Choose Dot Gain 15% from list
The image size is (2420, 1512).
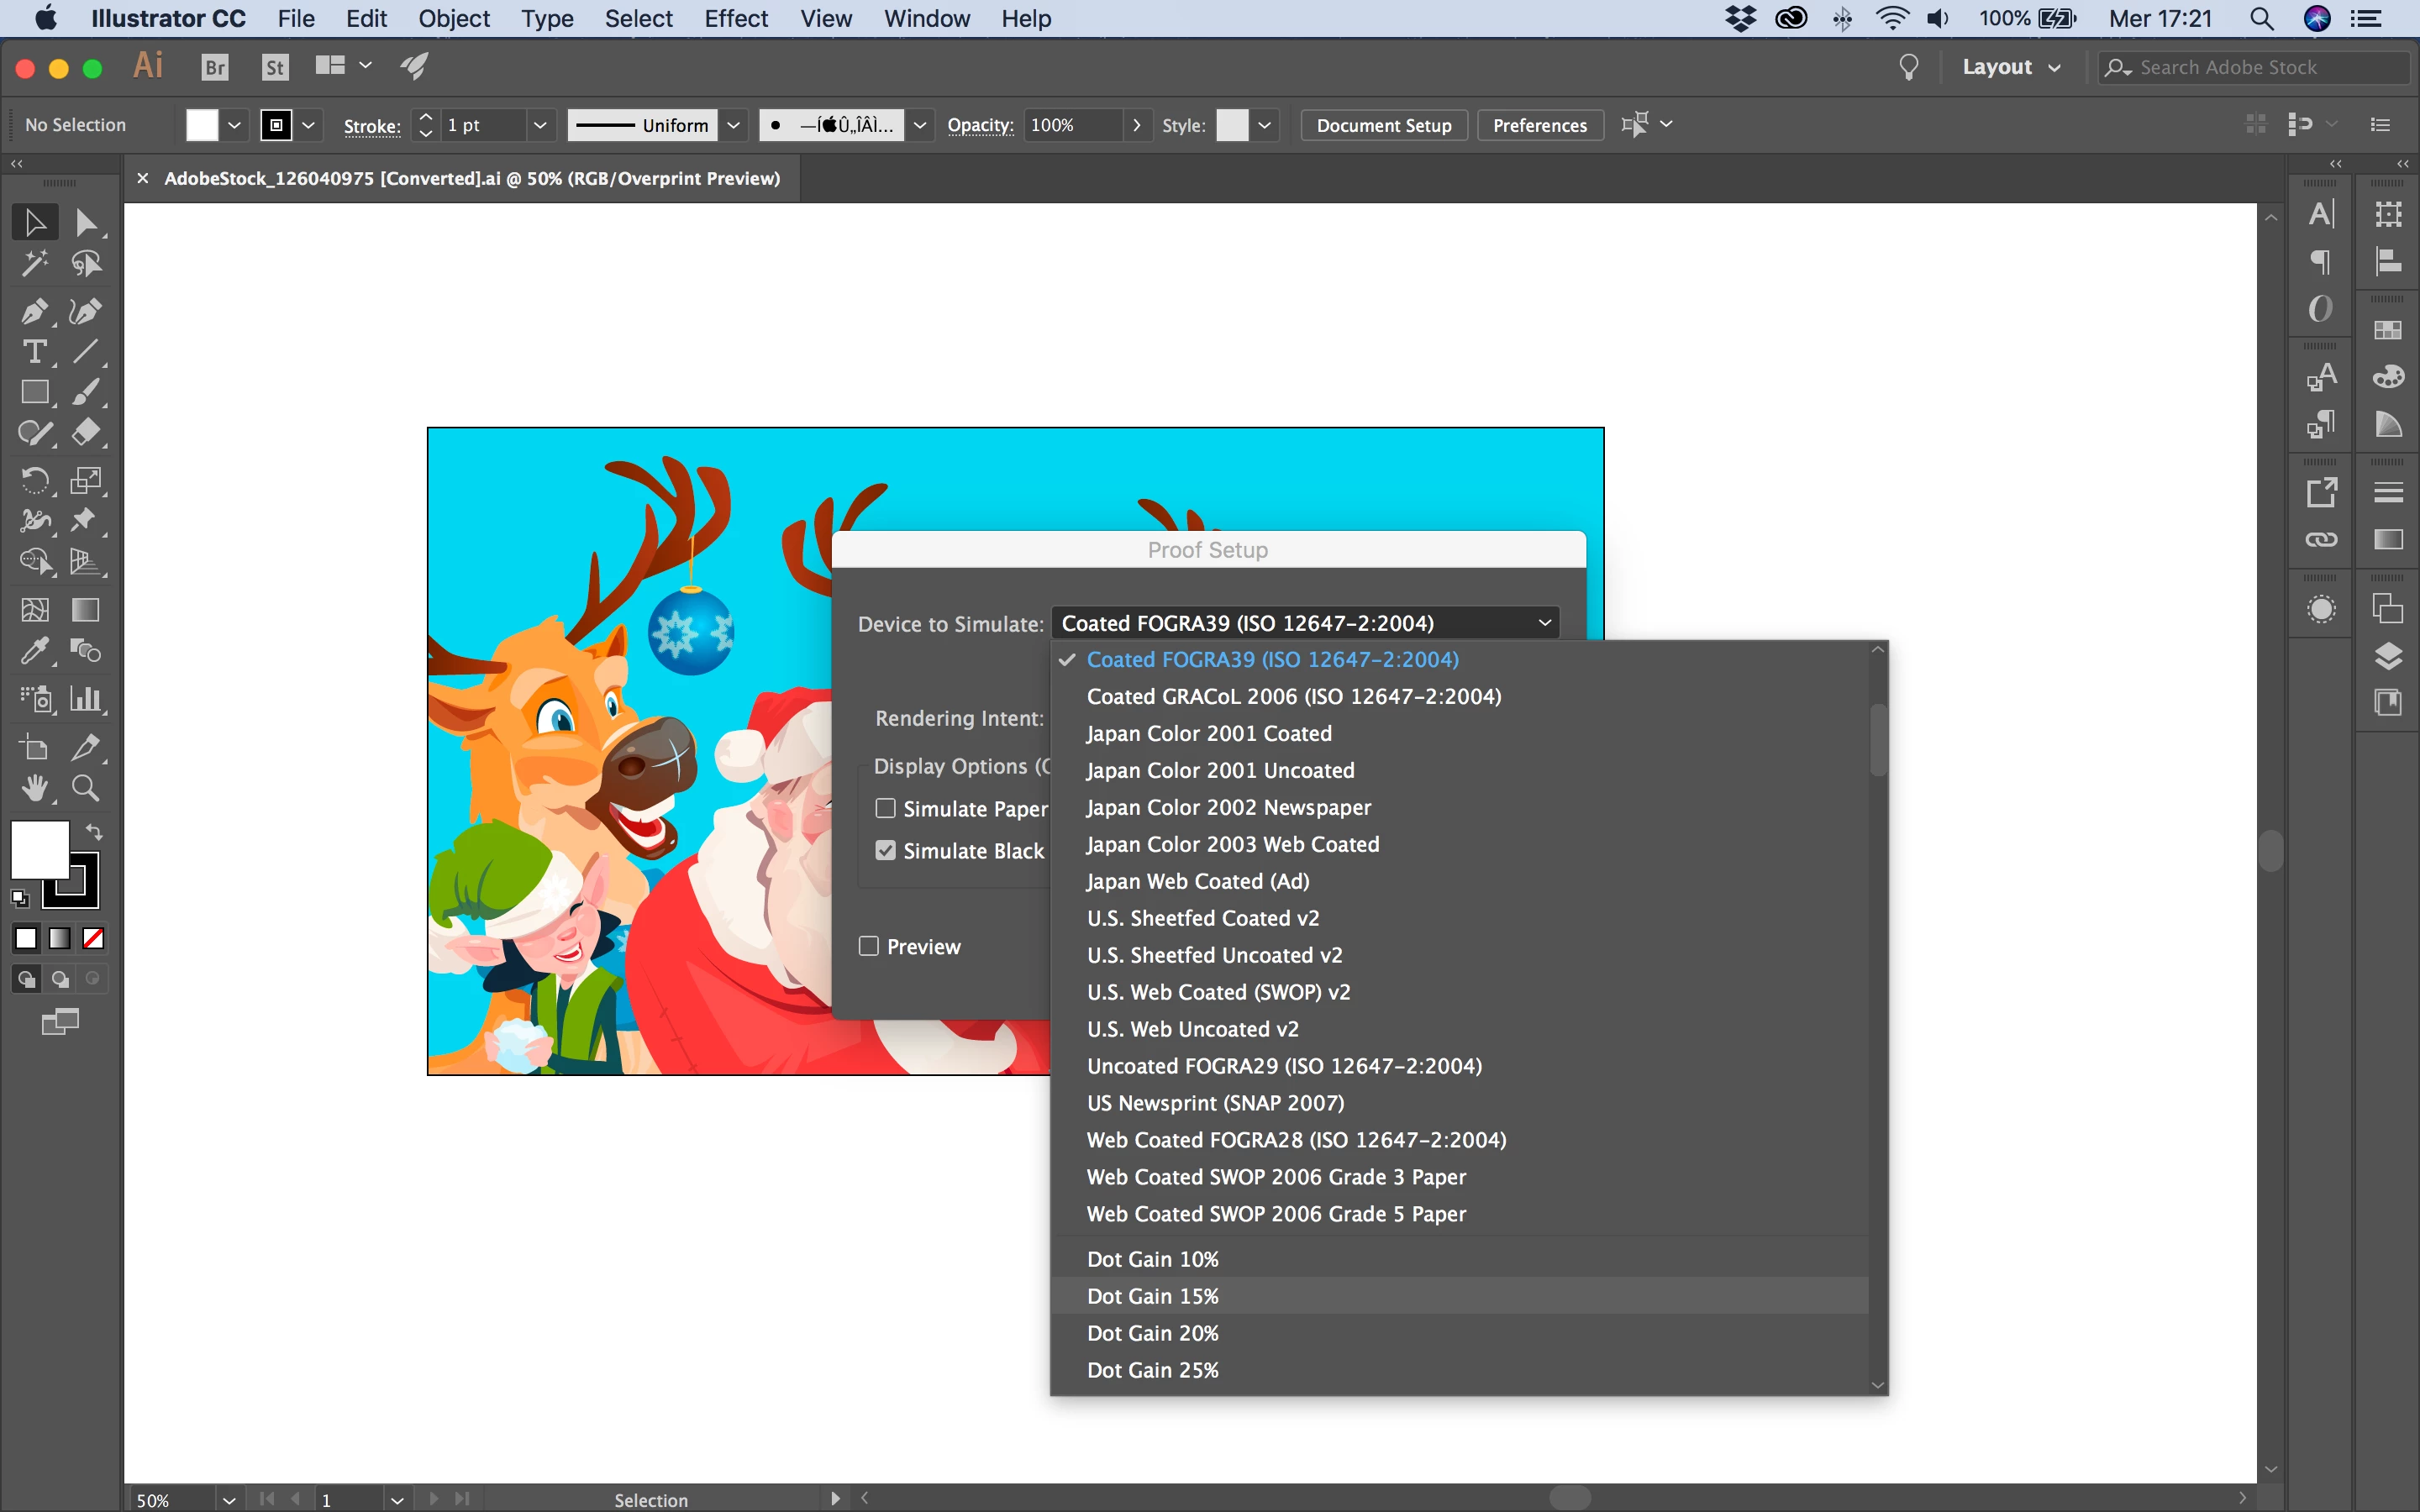click(x=1153, y=1296)
